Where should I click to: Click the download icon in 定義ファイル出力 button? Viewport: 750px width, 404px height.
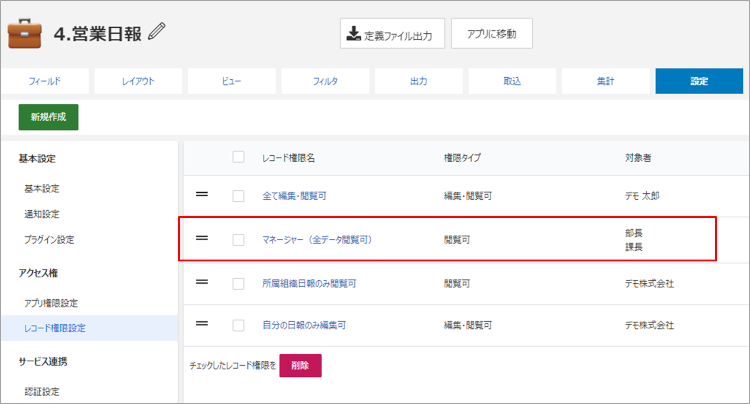click(x=353, y=33)
